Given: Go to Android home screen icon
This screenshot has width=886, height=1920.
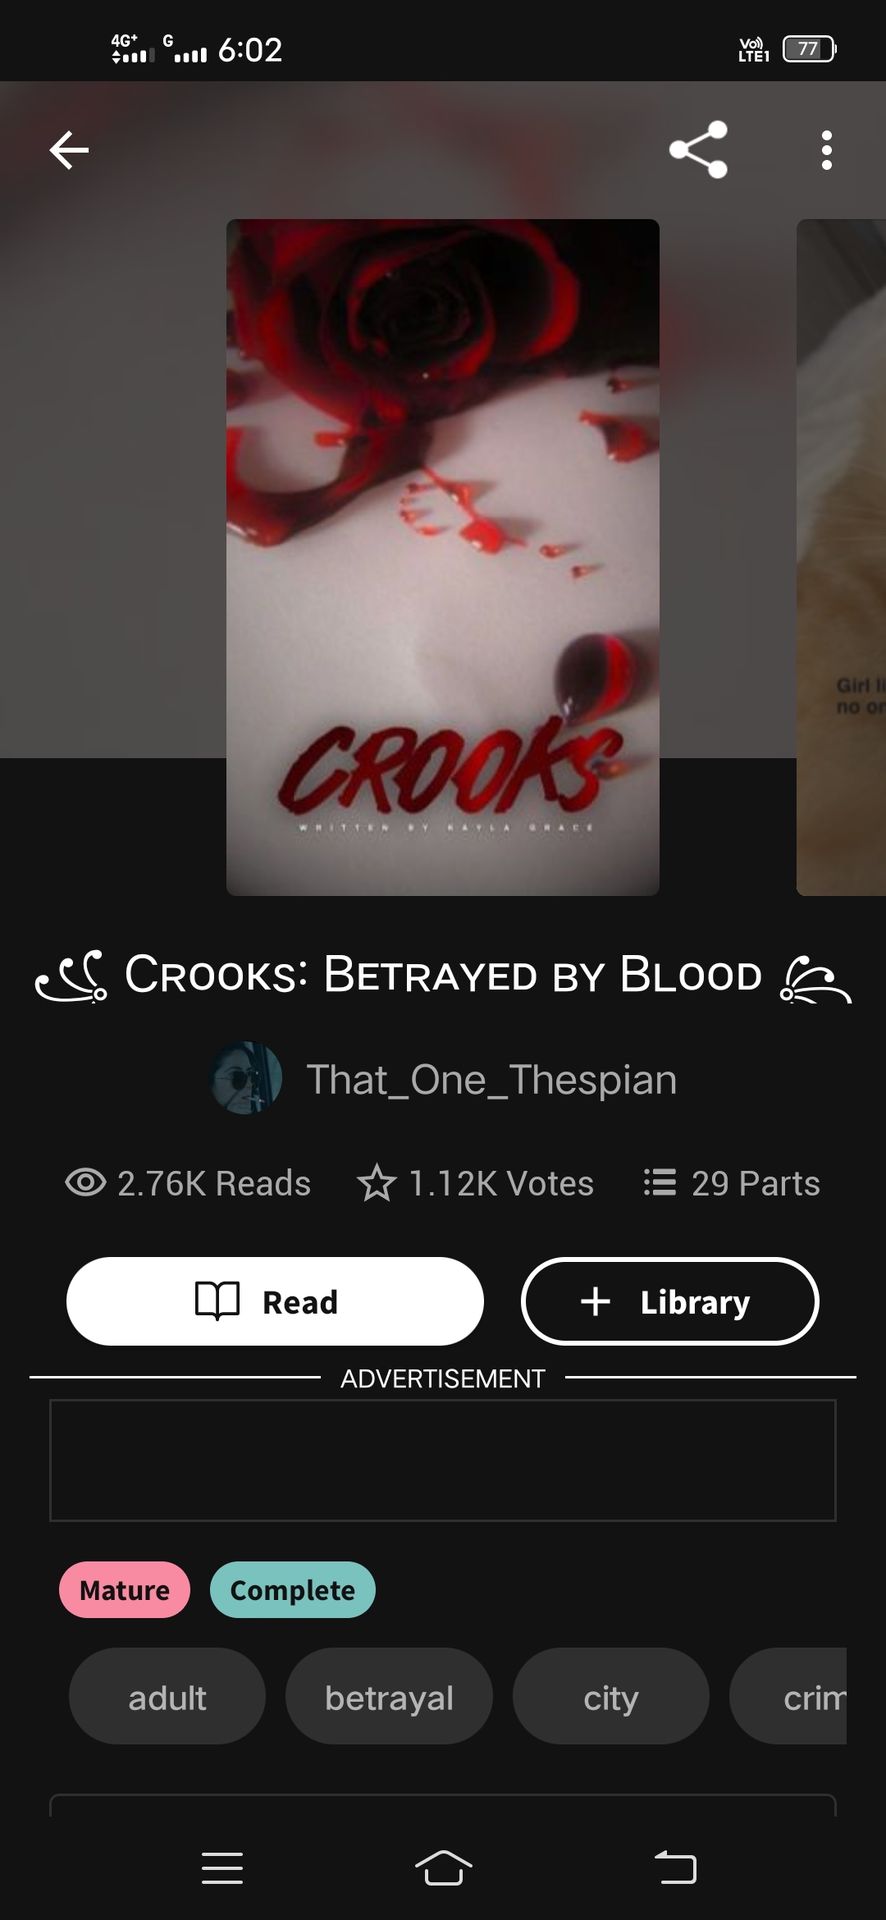Looking at the screenshot, I should (x=443, y=1867).
